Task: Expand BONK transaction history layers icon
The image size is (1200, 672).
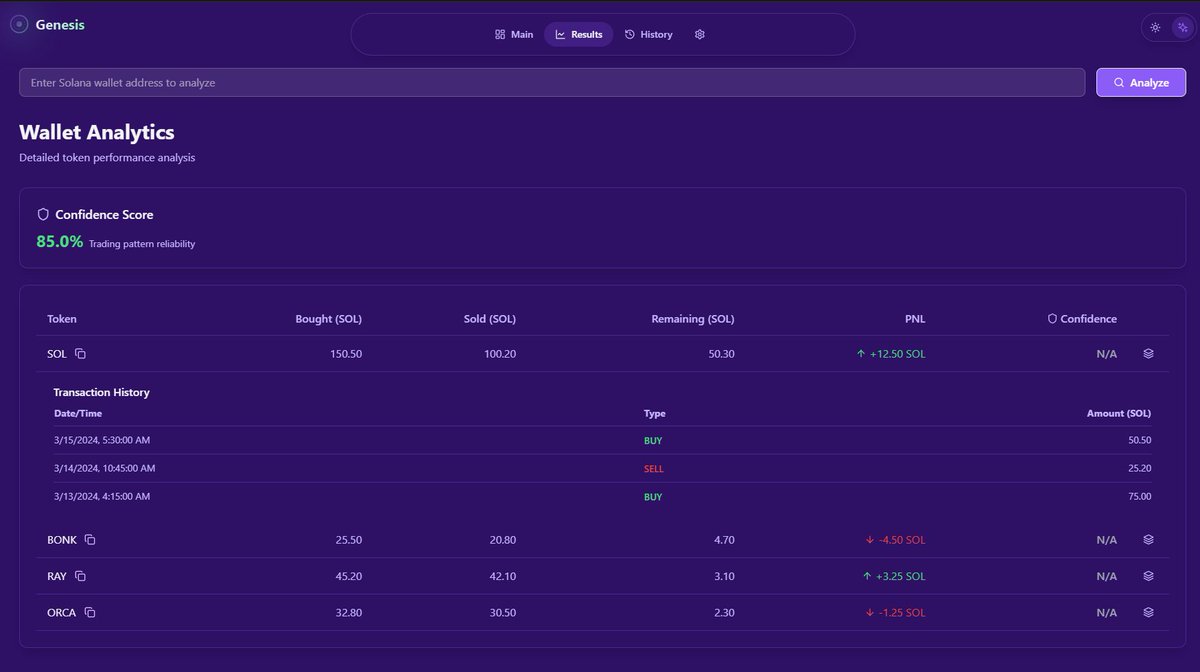Action: (1148, 539)
